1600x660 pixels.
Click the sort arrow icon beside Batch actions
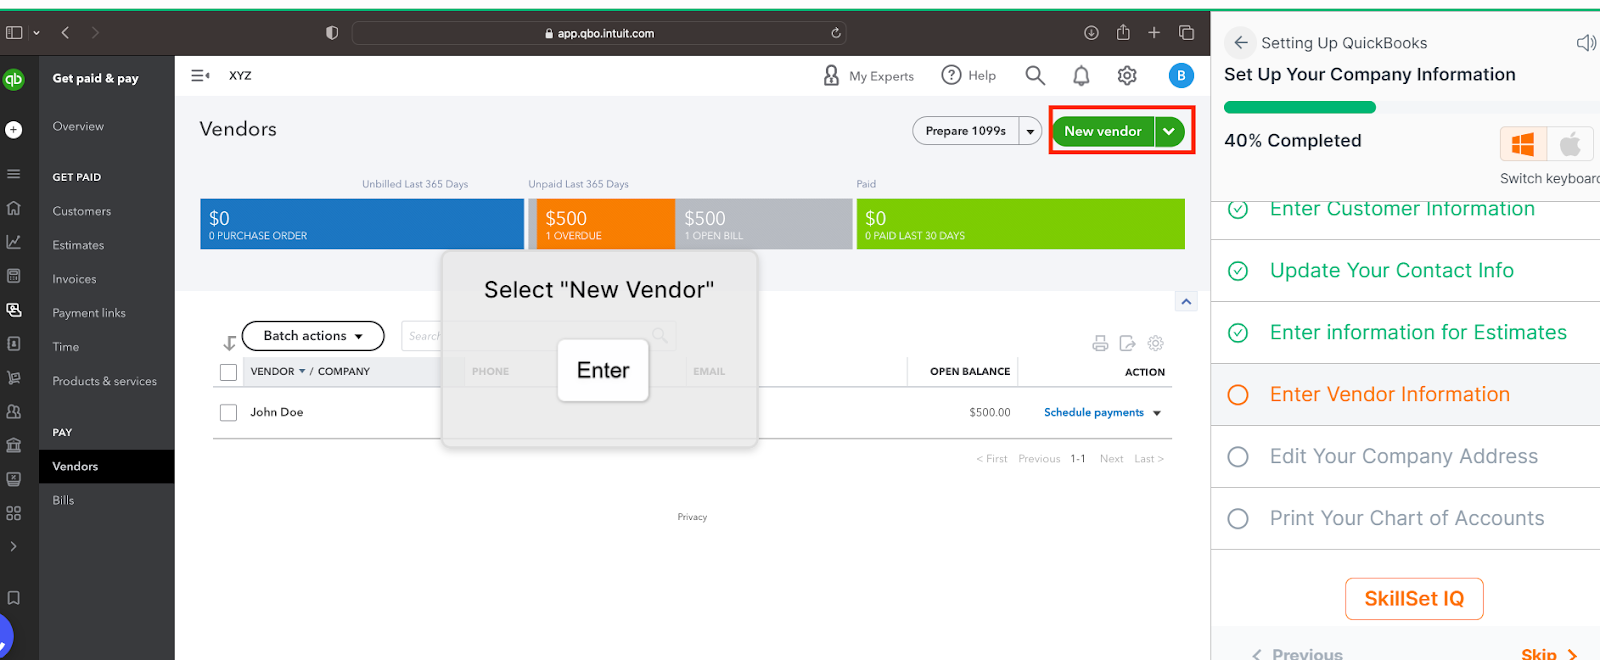click(229, 343)
